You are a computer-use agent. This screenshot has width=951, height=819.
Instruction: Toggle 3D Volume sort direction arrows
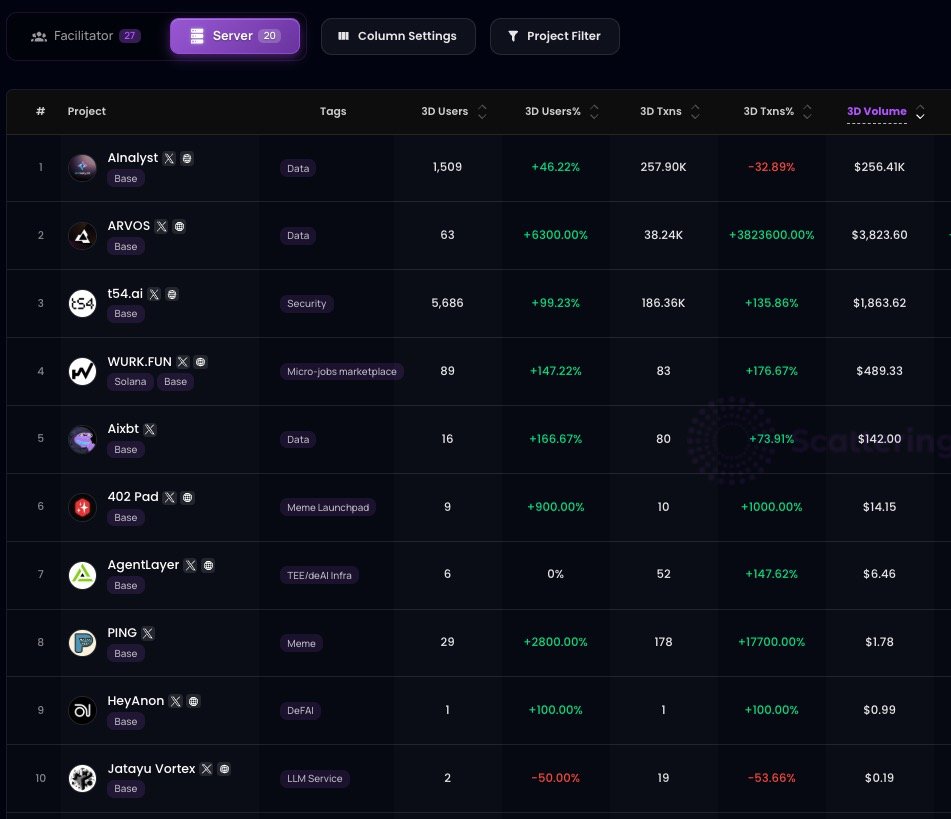tap(920, 112)
